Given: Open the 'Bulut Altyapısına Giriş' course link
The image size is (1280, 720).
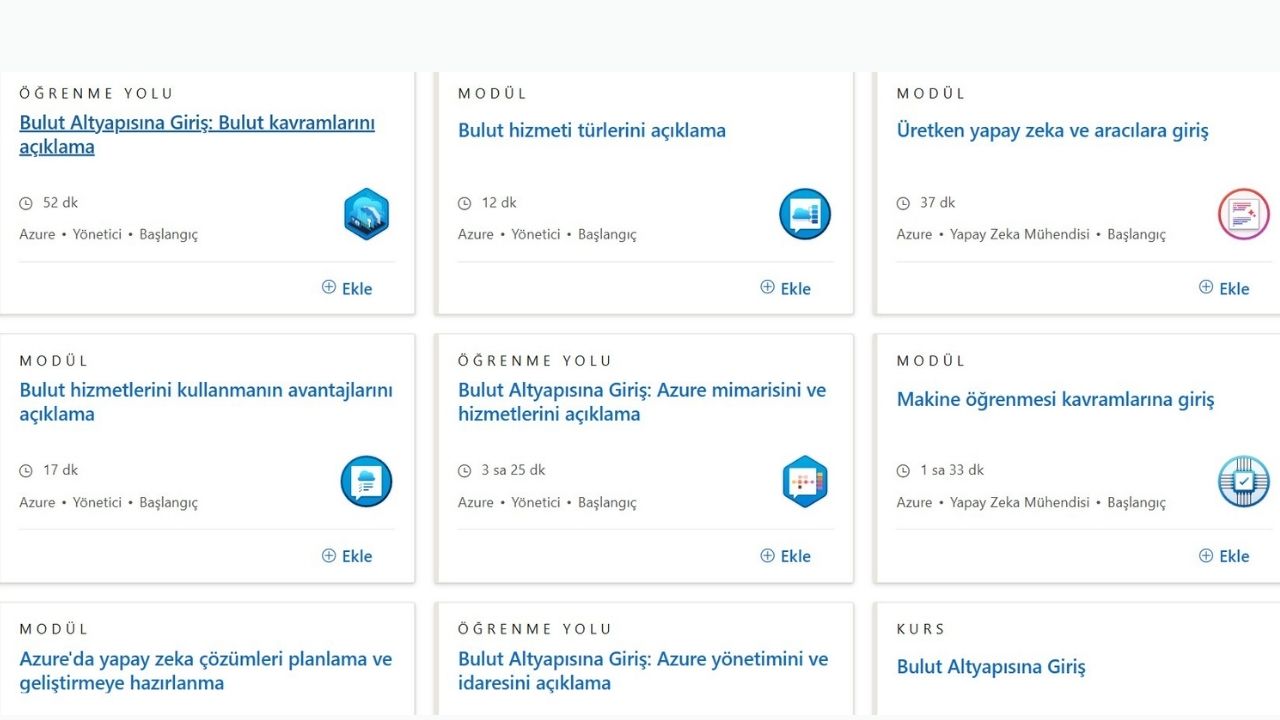Looking at the screenshot, I should point(989,666).
